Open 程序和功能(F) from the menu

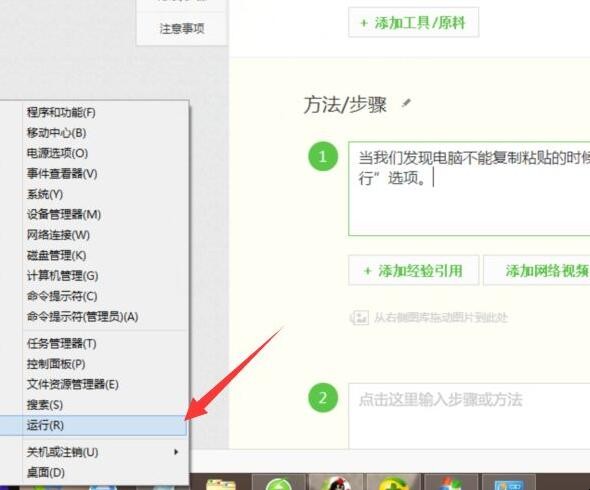94,112
